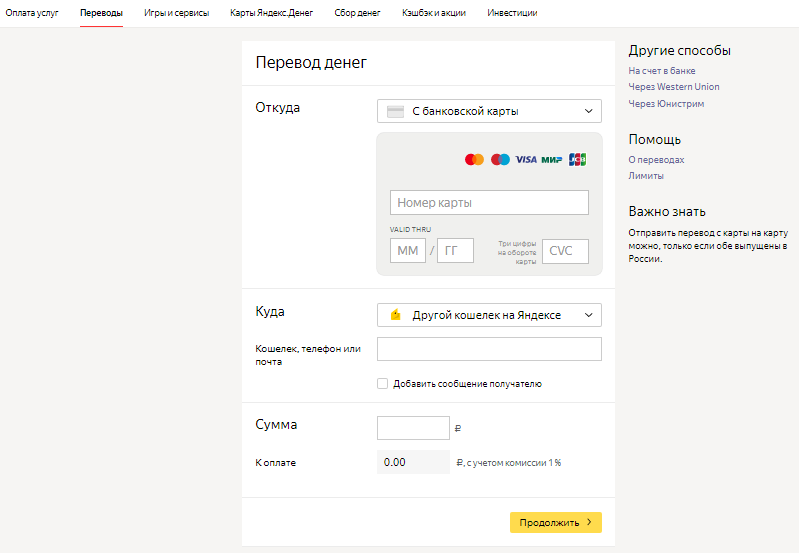Click the с учетом комиссии 1% note
Viewport: 799px width, 553px height.
coord(514,463)
